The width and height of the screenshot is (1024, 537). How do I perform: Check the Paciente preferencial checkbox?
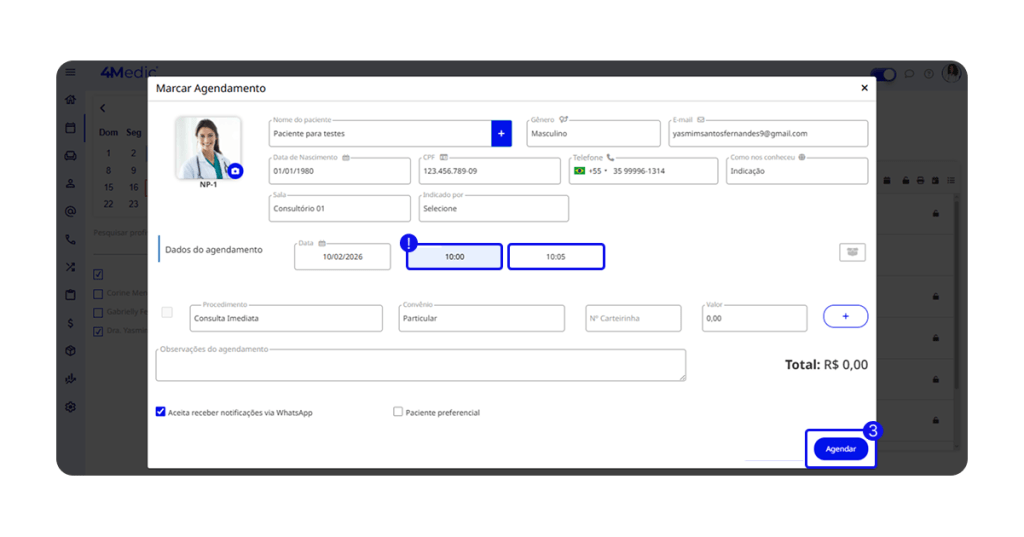[x=398, y=411]
